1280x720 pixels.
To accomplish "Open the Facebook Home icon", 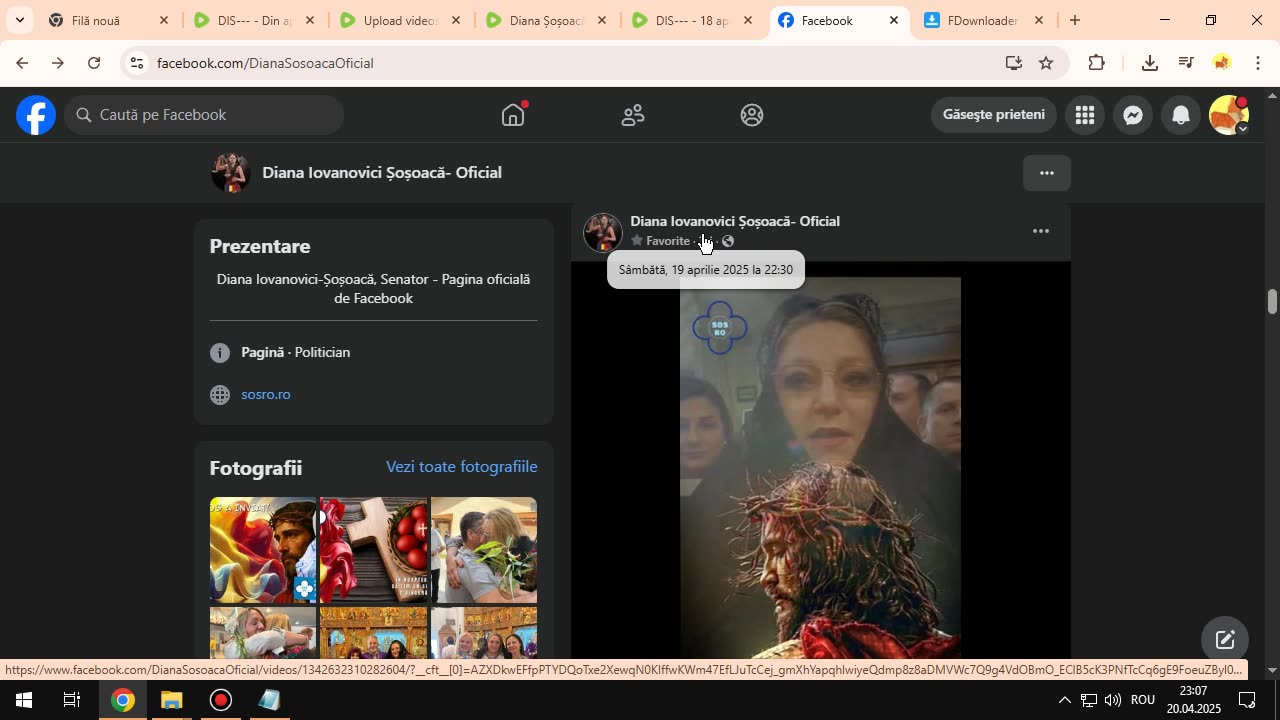I will tap(513, 115).
